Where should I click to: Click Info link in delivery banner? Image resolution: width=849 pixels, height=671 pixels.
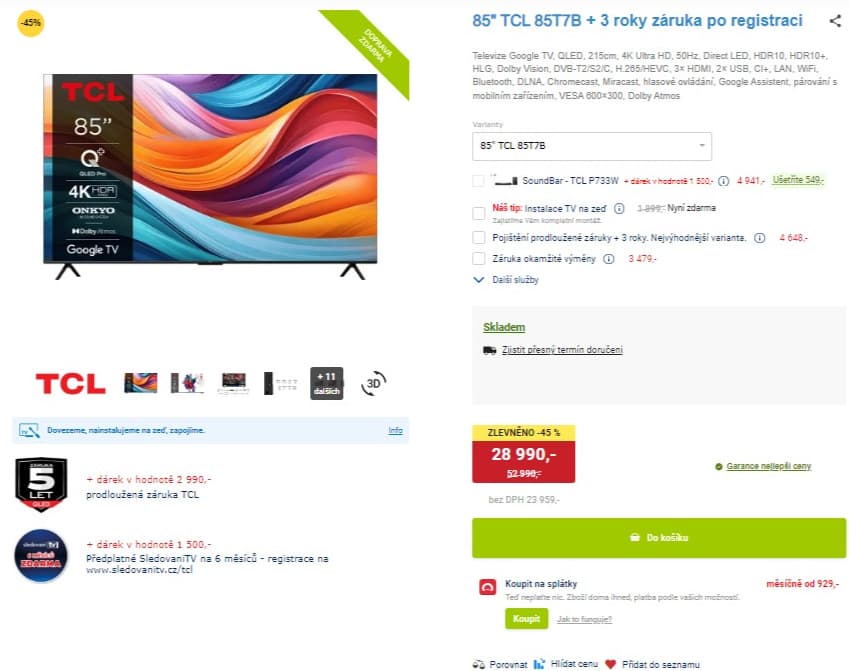tap(395, 431)
